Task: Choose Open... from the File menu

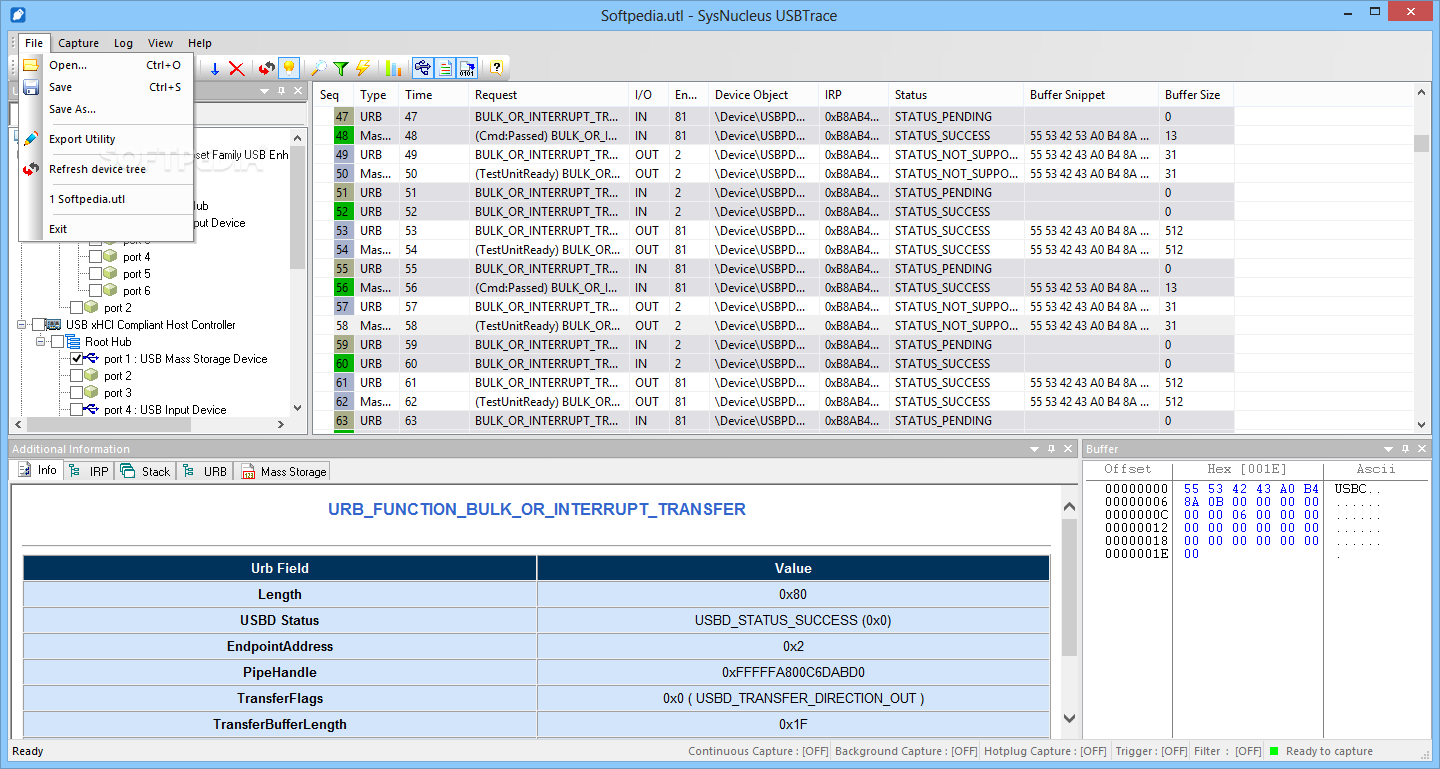Action: [106, 65]
